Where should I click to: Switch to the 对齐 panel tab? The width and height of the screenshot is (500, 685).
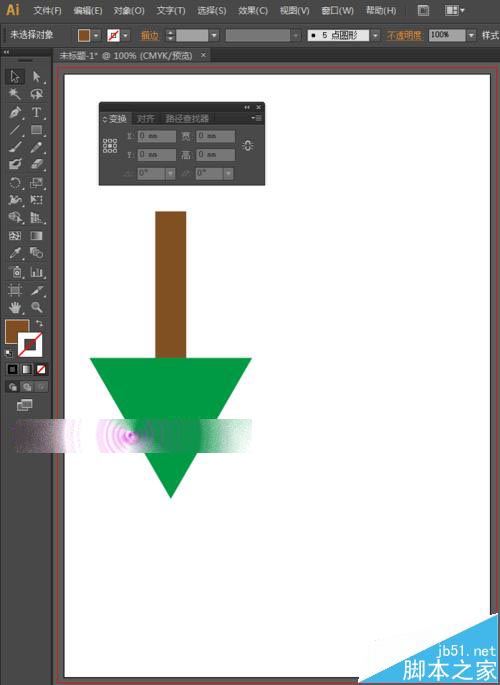[x=145, y=118]
